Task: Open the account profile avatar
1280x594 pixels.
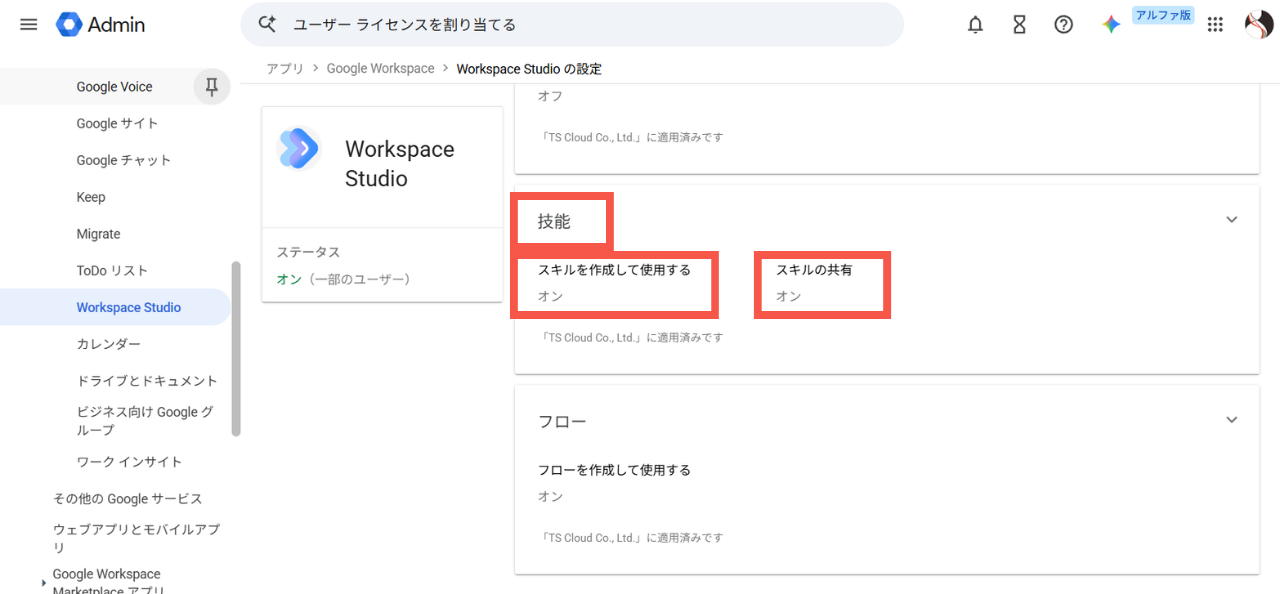Action: 1258,25
